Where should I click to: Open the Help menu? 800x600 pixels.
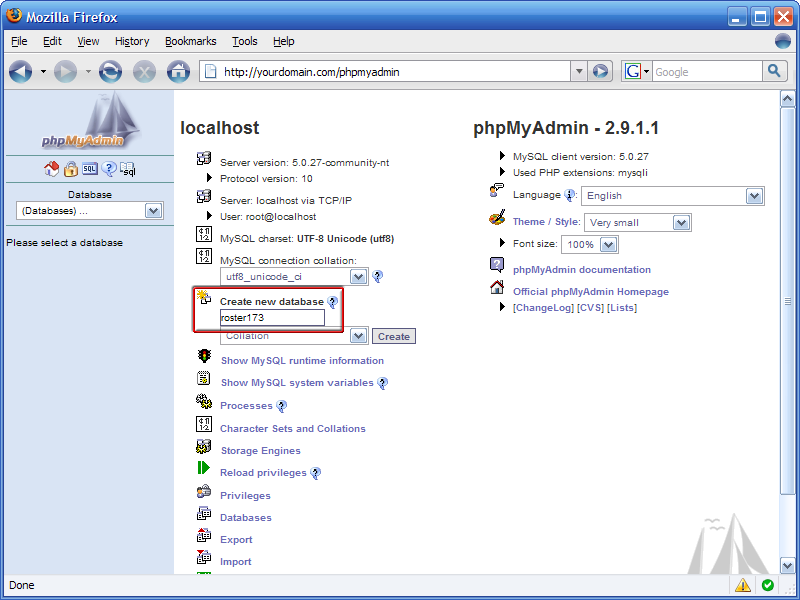(x=284, y=41)
